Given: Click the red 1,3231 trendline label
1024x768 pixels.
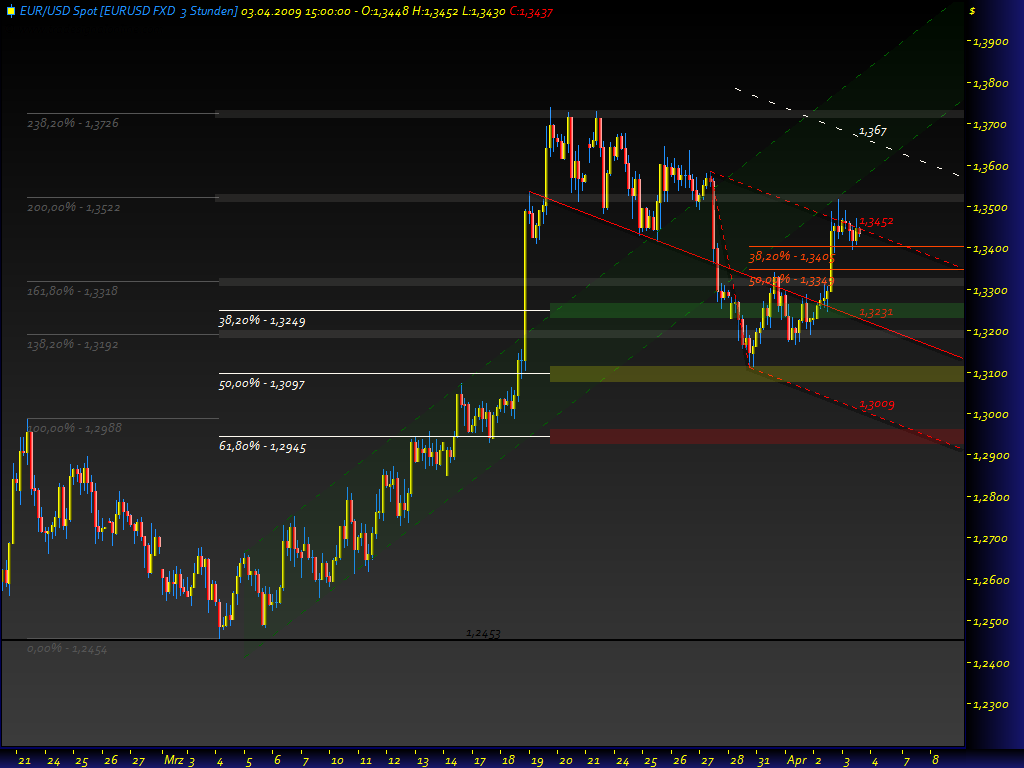Looking at the screenshot, I should 876,313.
